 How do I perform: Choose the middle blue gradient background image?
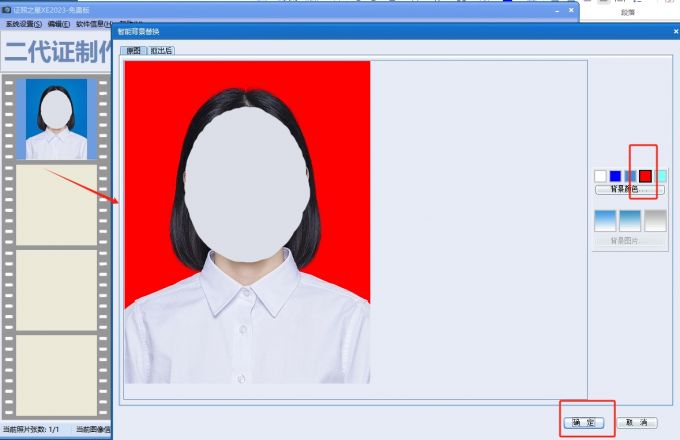click(x=630, y=220)
